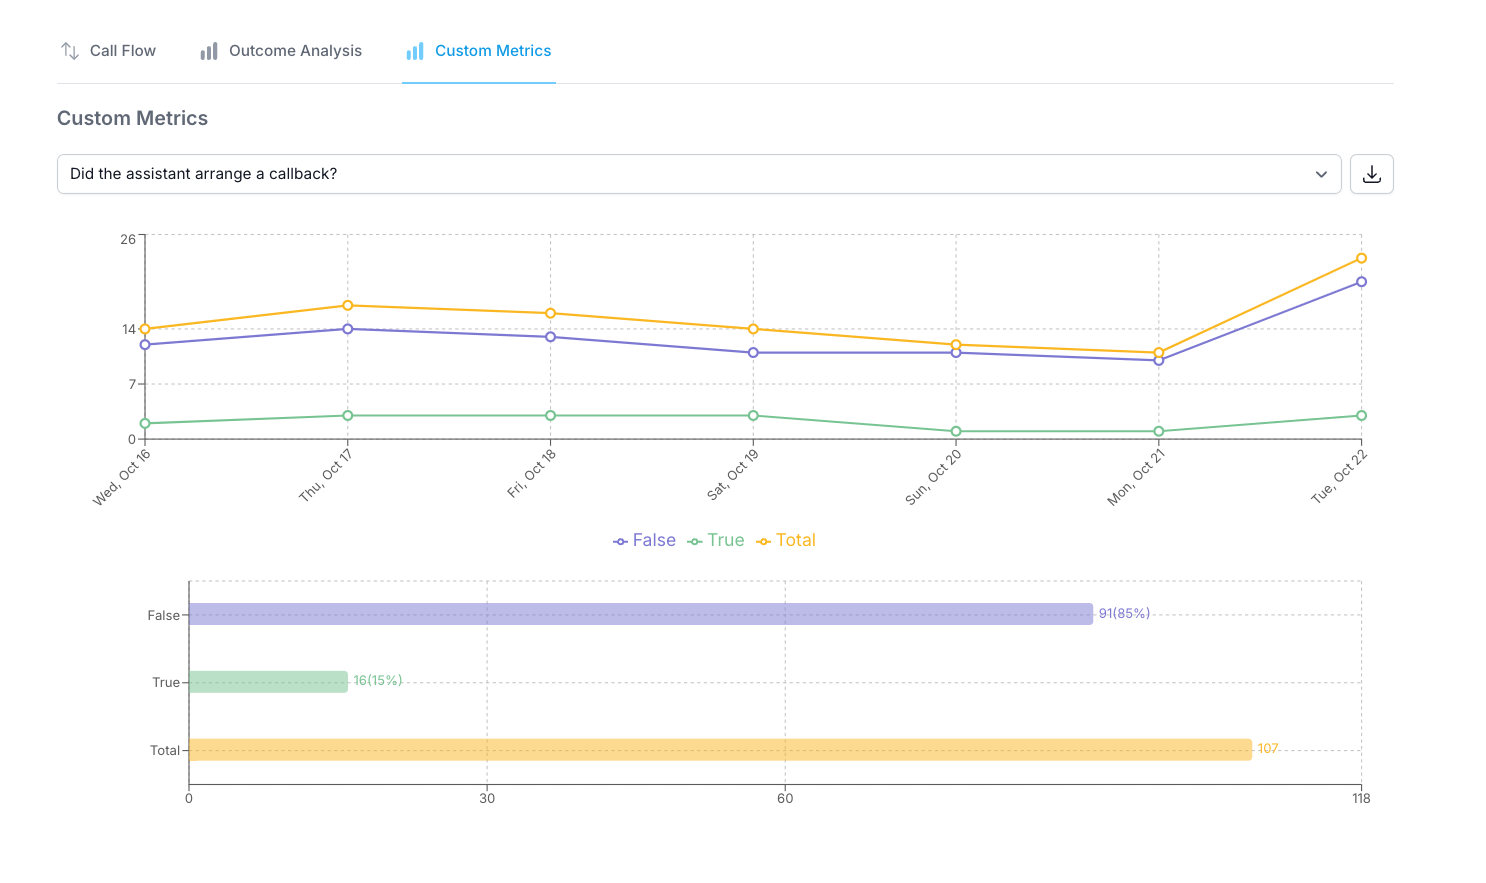Click the False data point for Fri, Oct 18
The image size is (1486, 883).
(550, 337)
